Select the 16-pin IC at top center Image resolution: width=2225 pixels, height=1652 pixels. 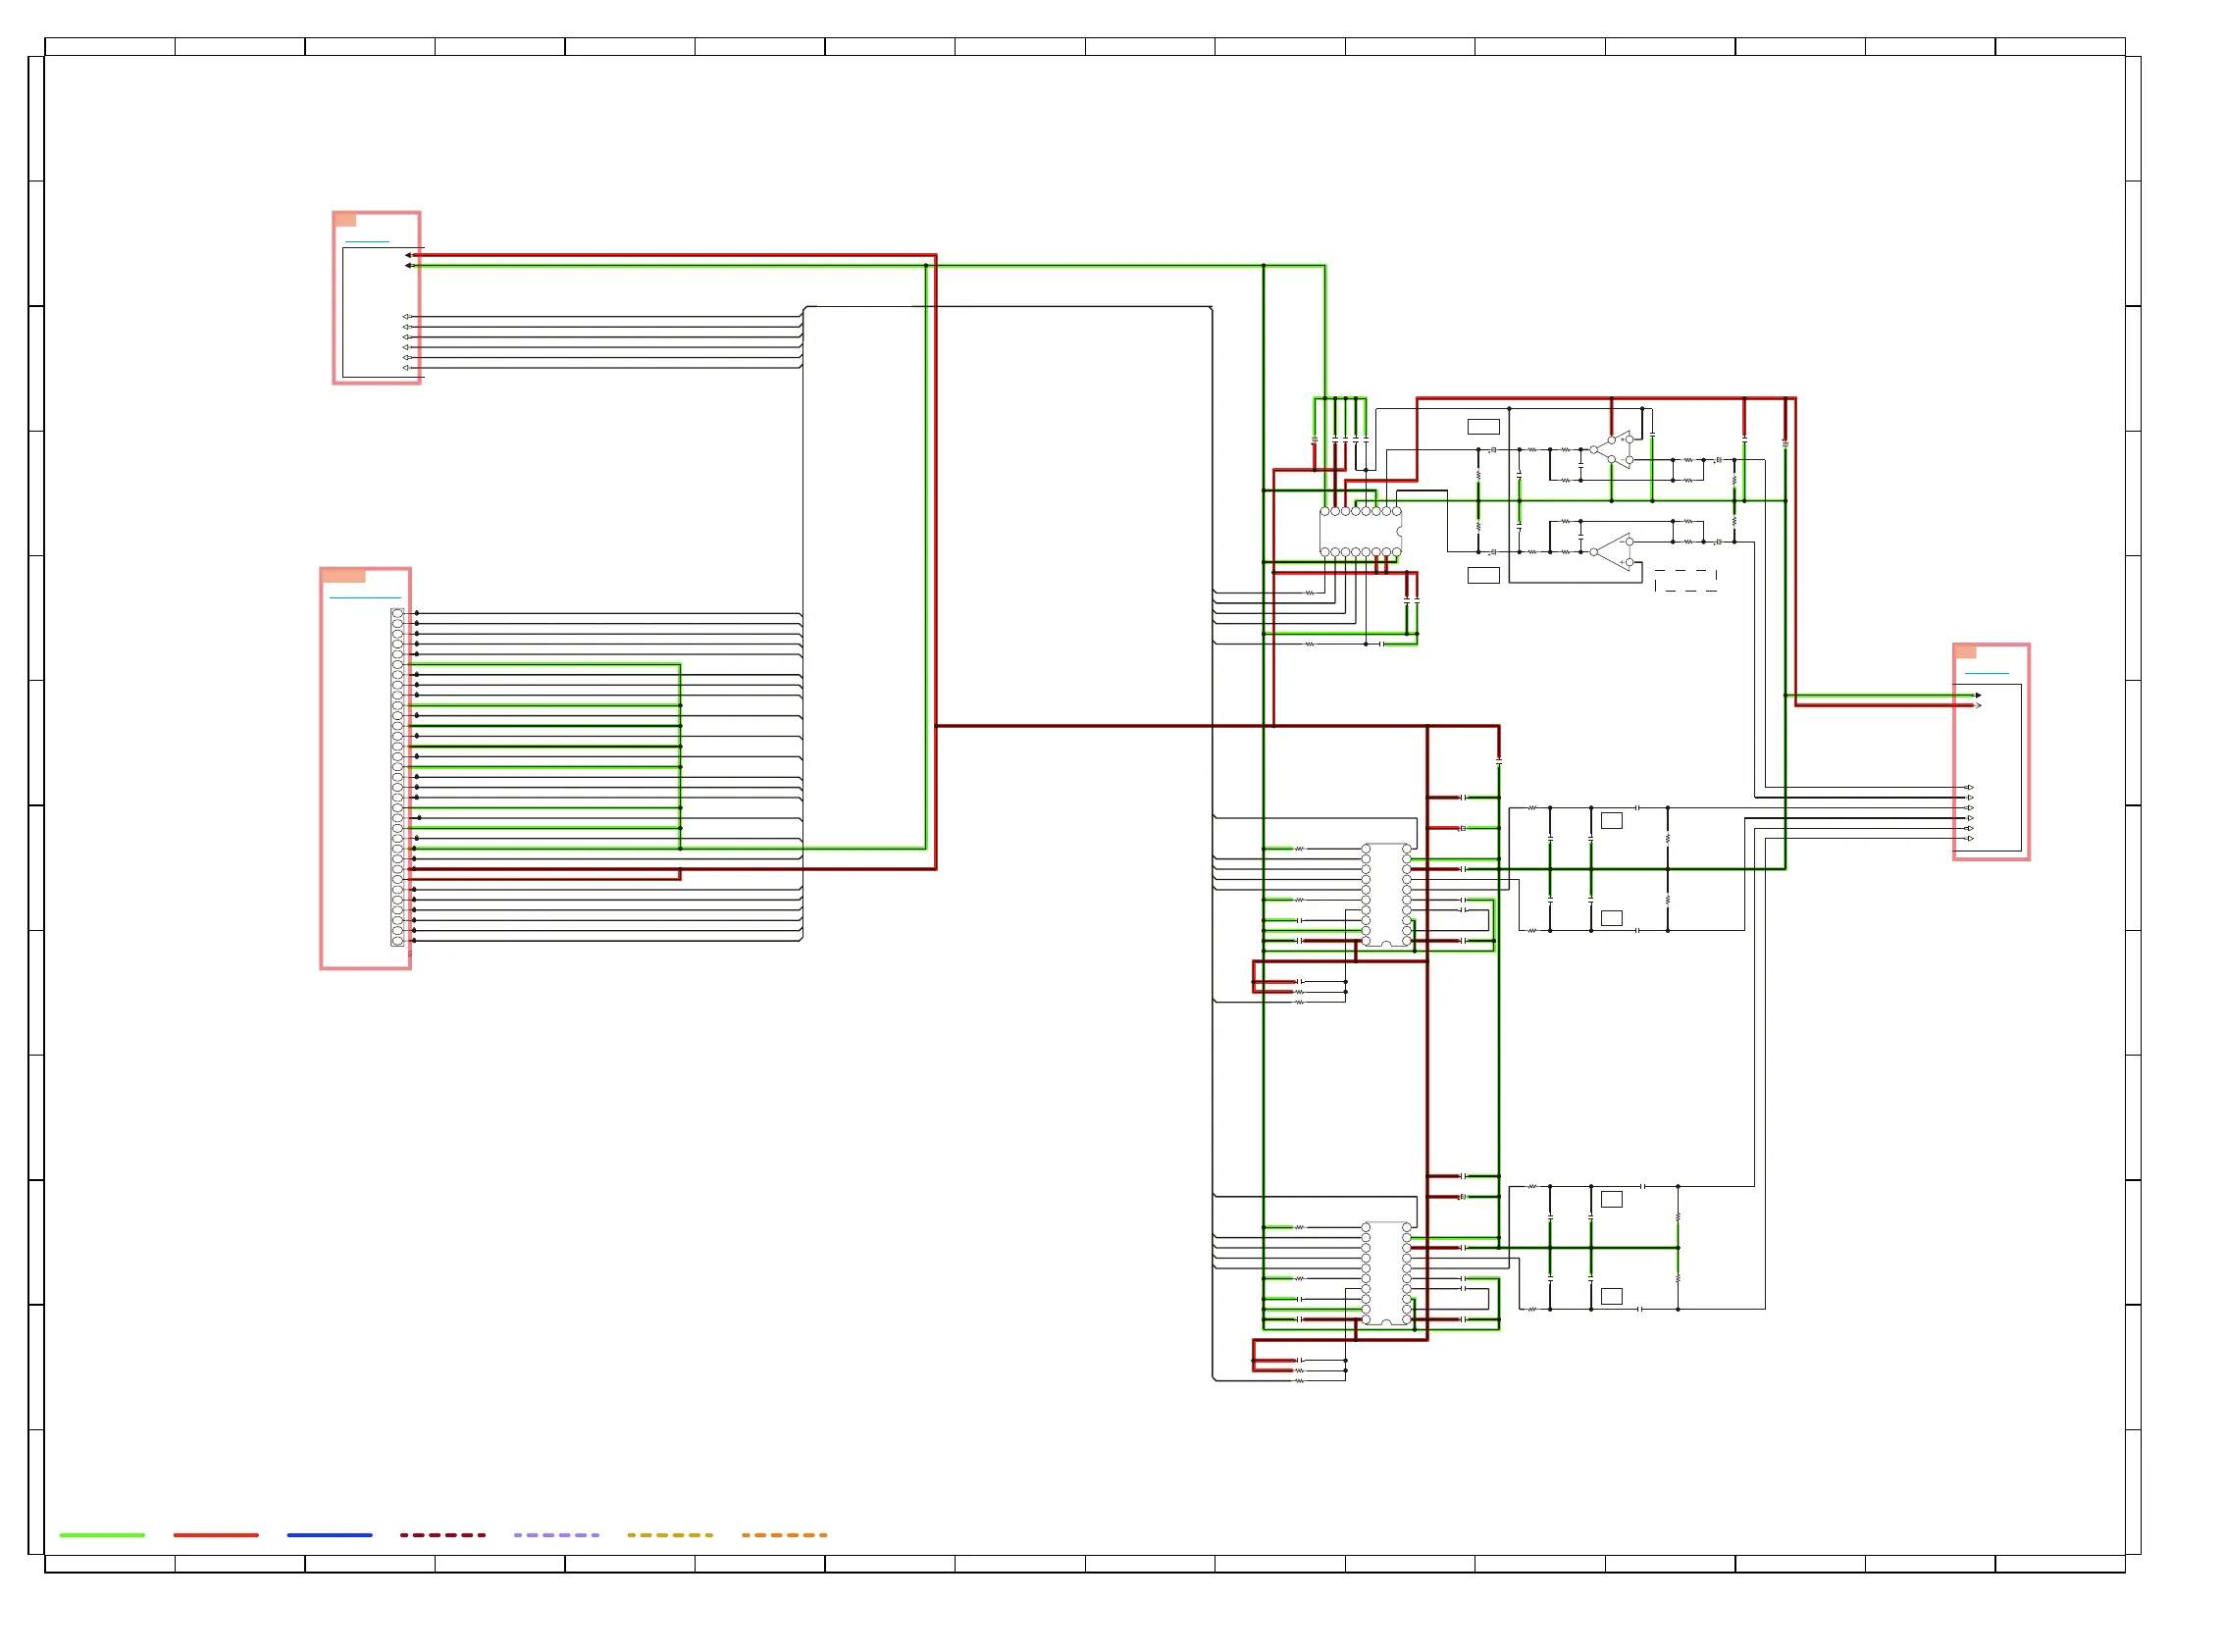(x=1360, y=531)
